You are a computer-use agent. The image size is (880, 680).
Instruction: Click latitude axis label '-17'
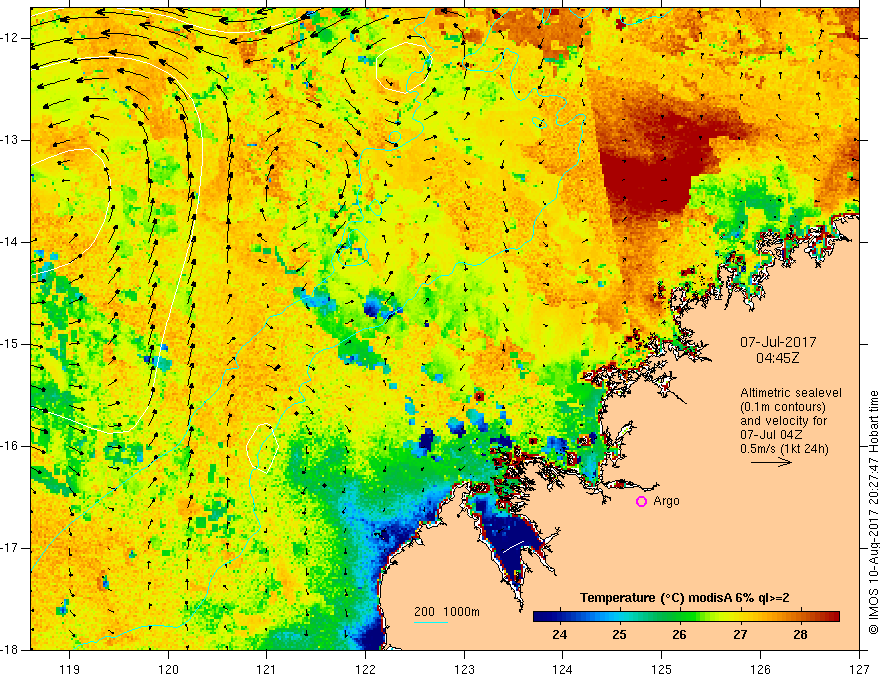tap(10, 548)
